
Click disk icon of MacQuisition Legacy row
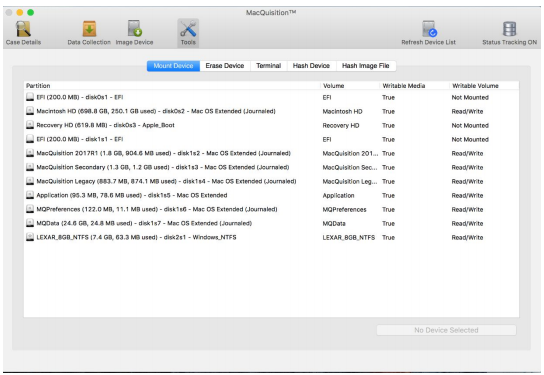coord(30,181)
